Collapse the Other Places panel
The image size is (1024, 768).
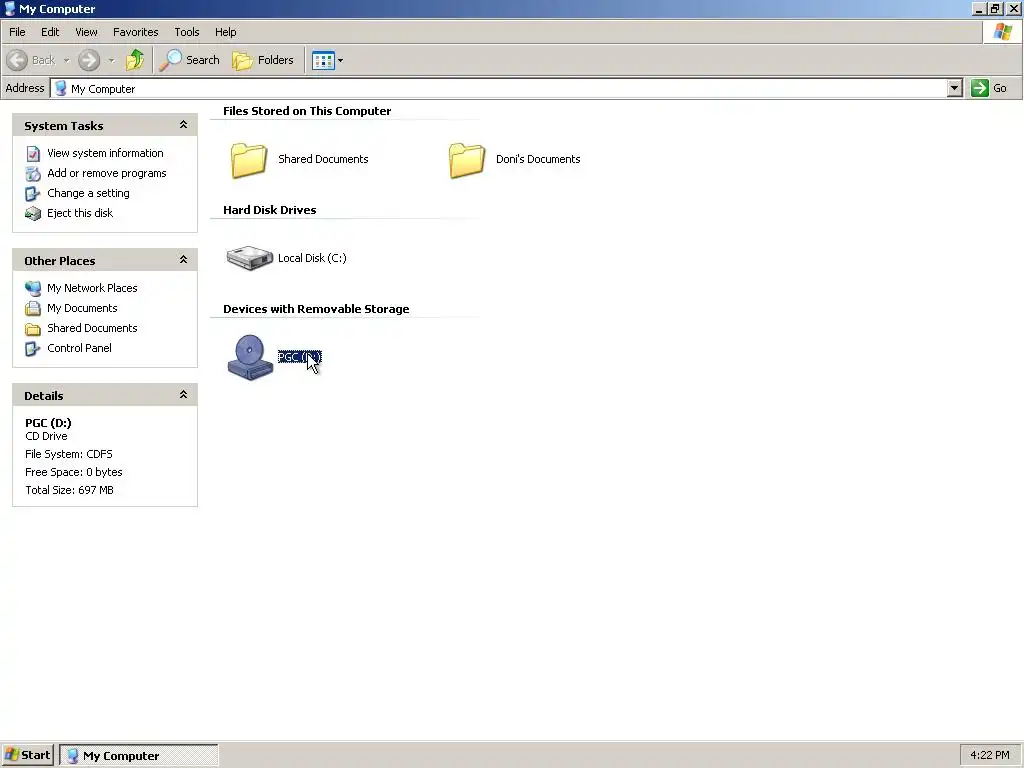(x=184, y=260)
